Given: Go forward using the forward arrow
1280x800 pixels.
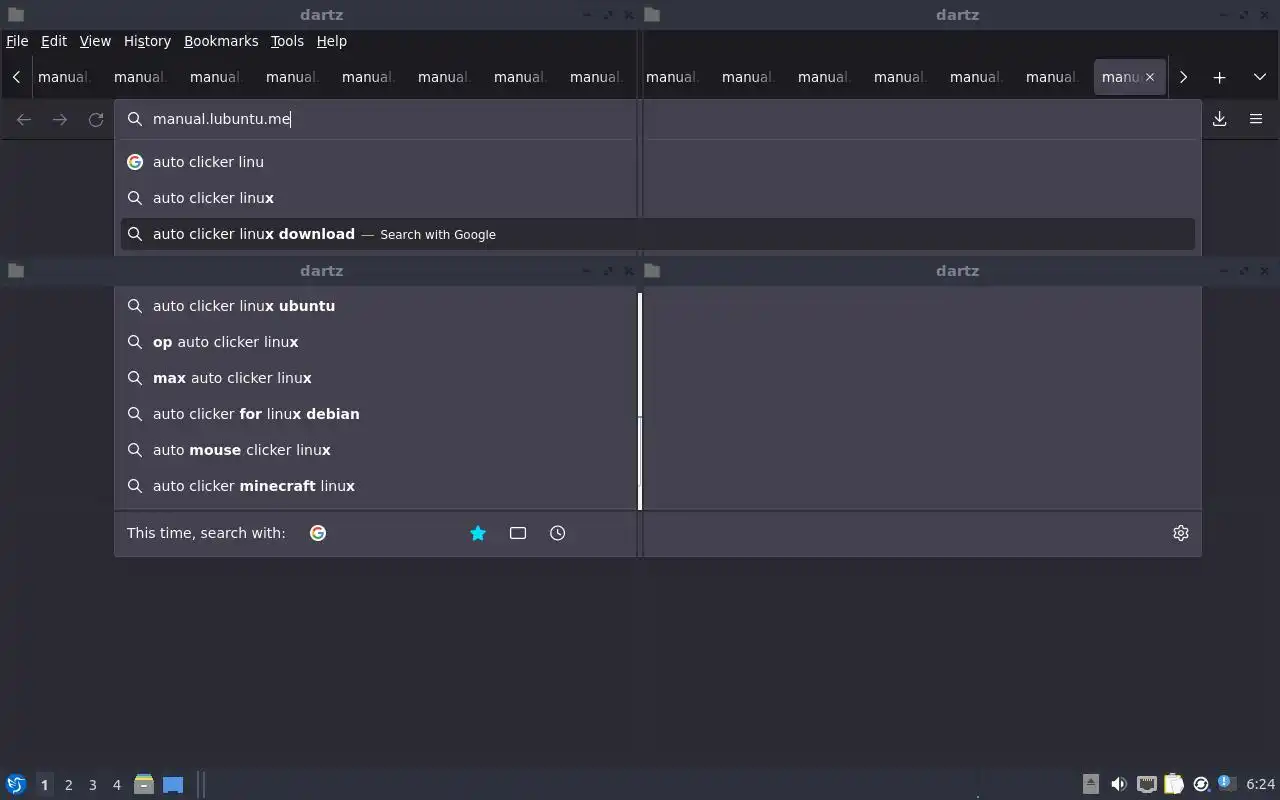Looking at the screenshot, I should click(x=60, y=119).
